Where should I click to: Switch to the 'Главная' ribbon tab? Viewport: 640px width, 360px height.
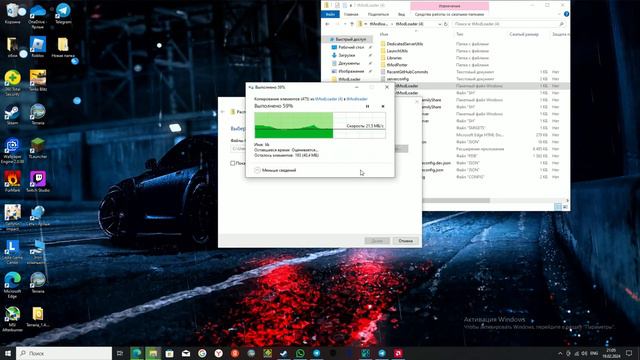[x=351, y=14]
